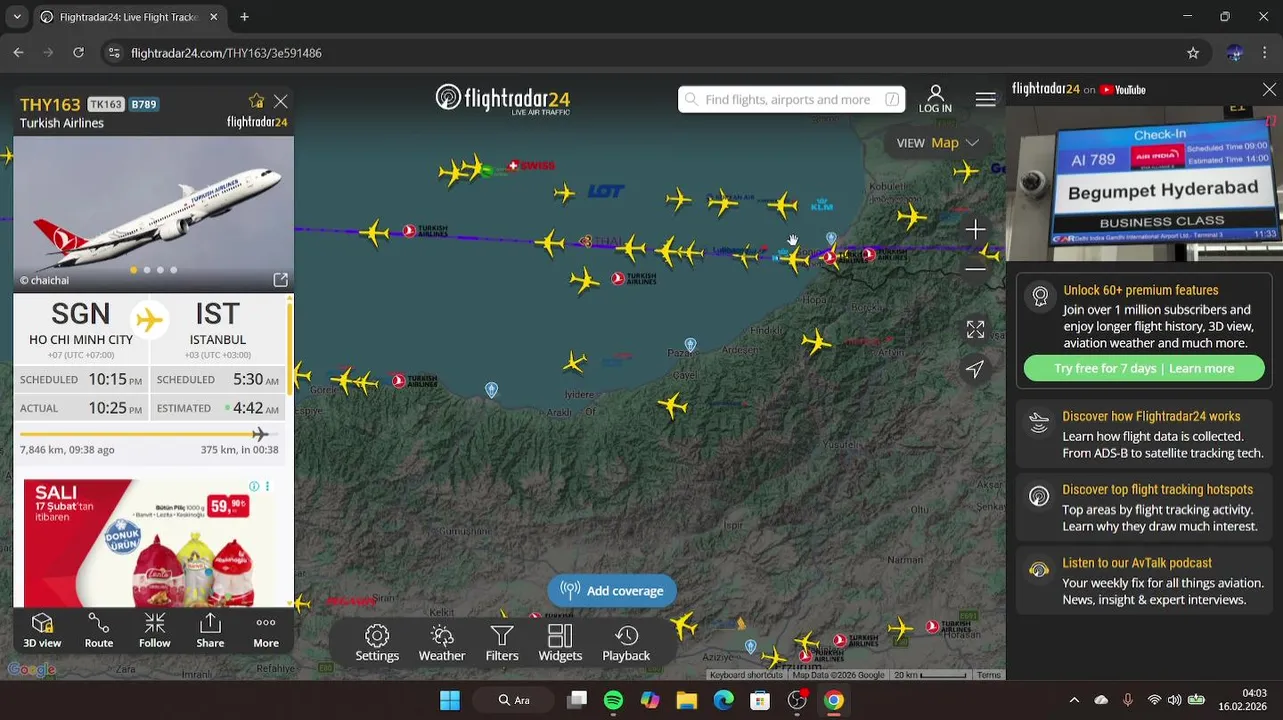Viewport: 1283px width, 720px height.
Task: Open the Filters panel
Action: [502, 643]
